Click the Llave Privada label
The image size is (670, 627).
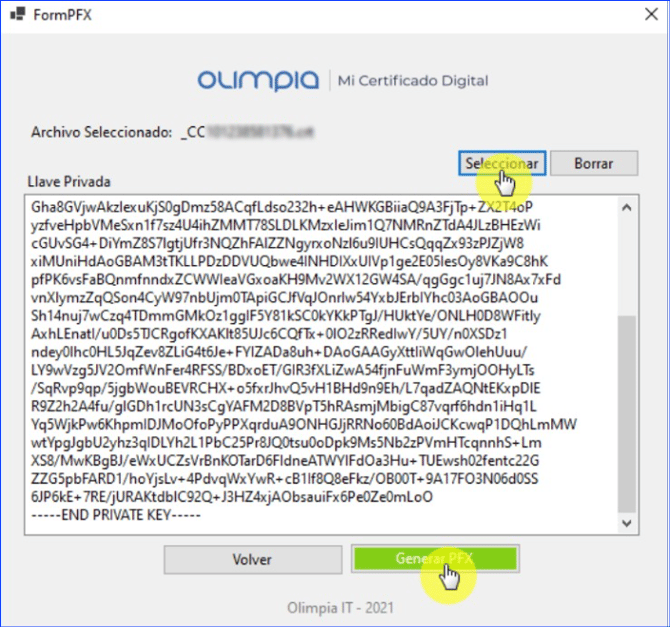69,182
